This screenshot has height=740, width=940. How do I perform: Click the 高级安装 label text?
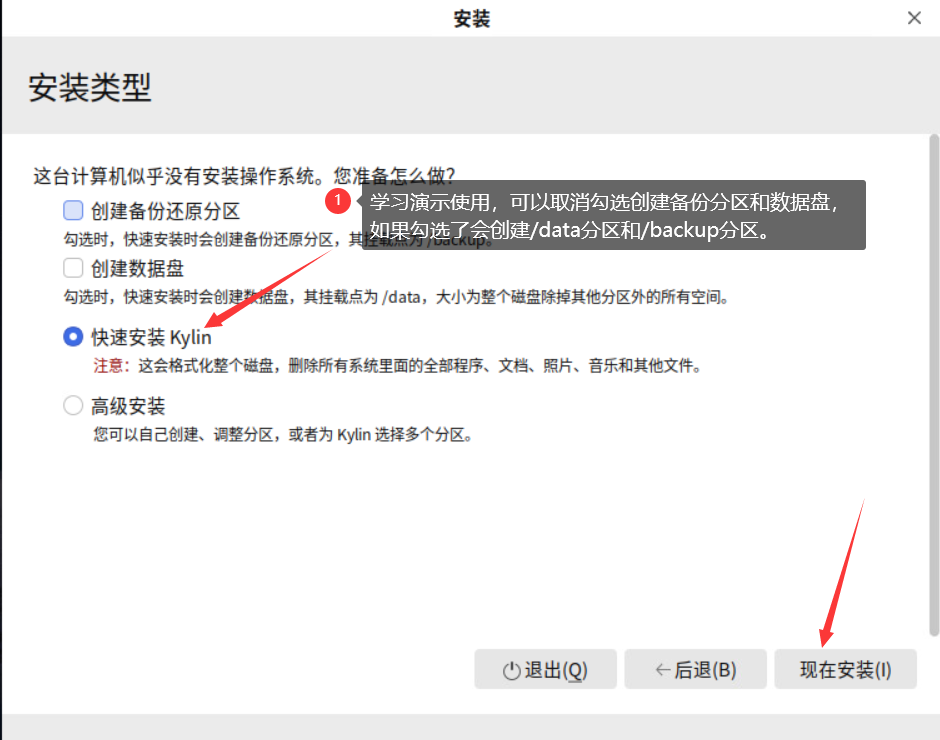[128, 406]
